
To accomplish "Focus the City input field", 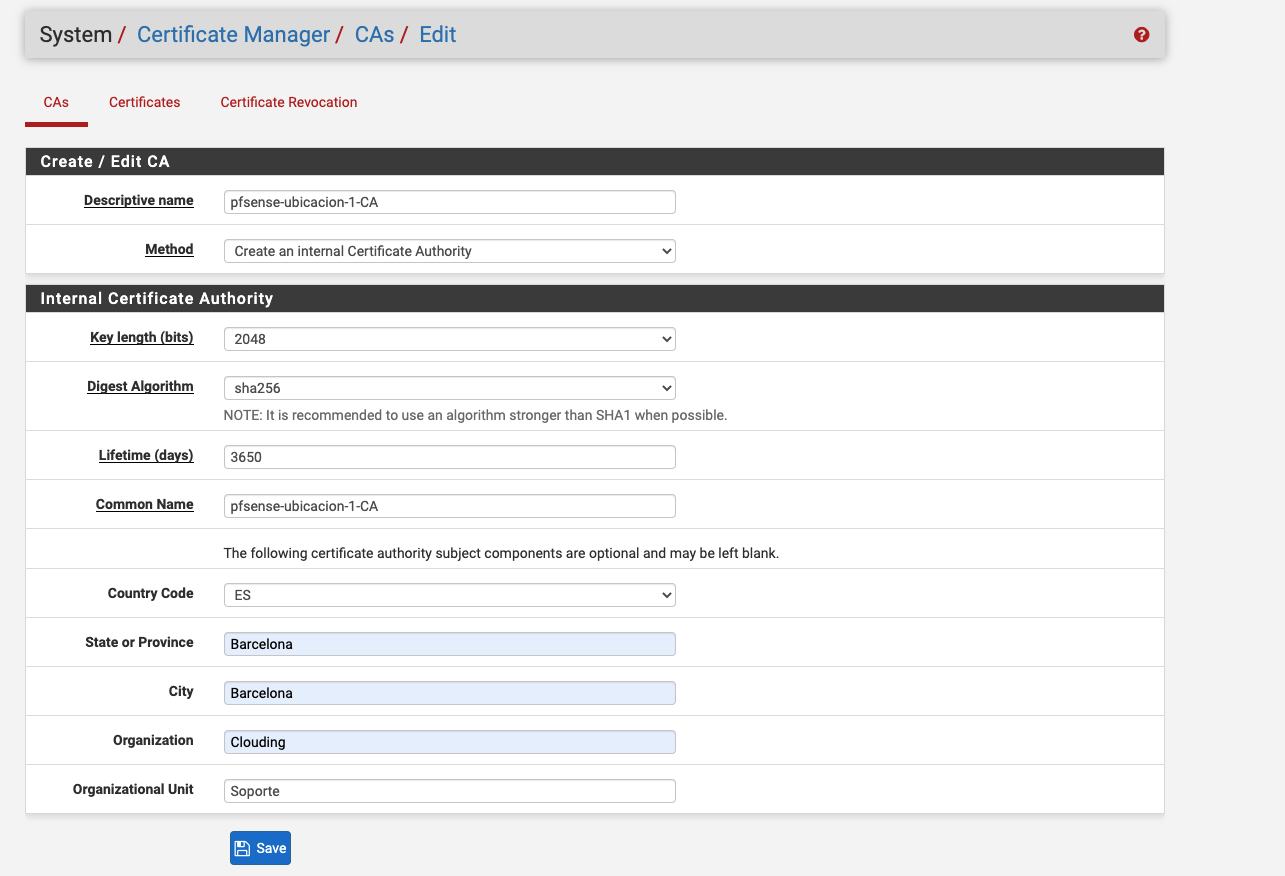I will click(450, 693).
